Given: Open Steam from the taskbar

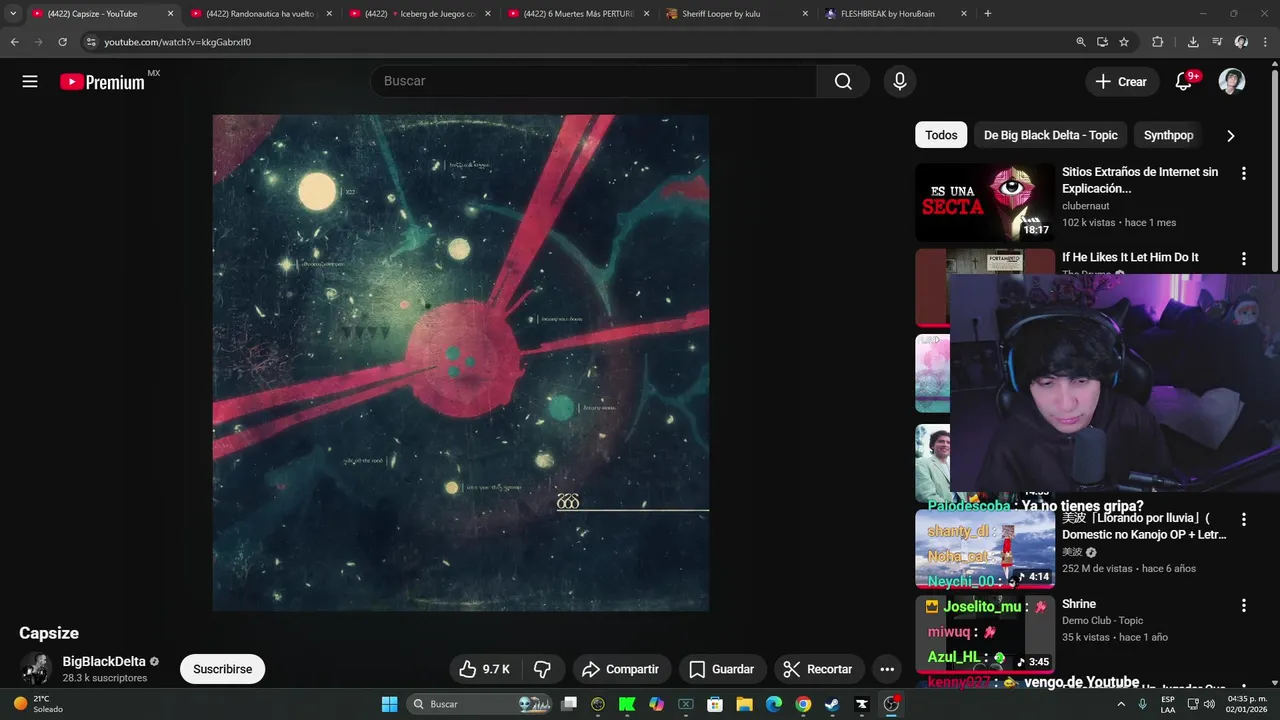Looking at the screenshot, I should tap(831, 704).
